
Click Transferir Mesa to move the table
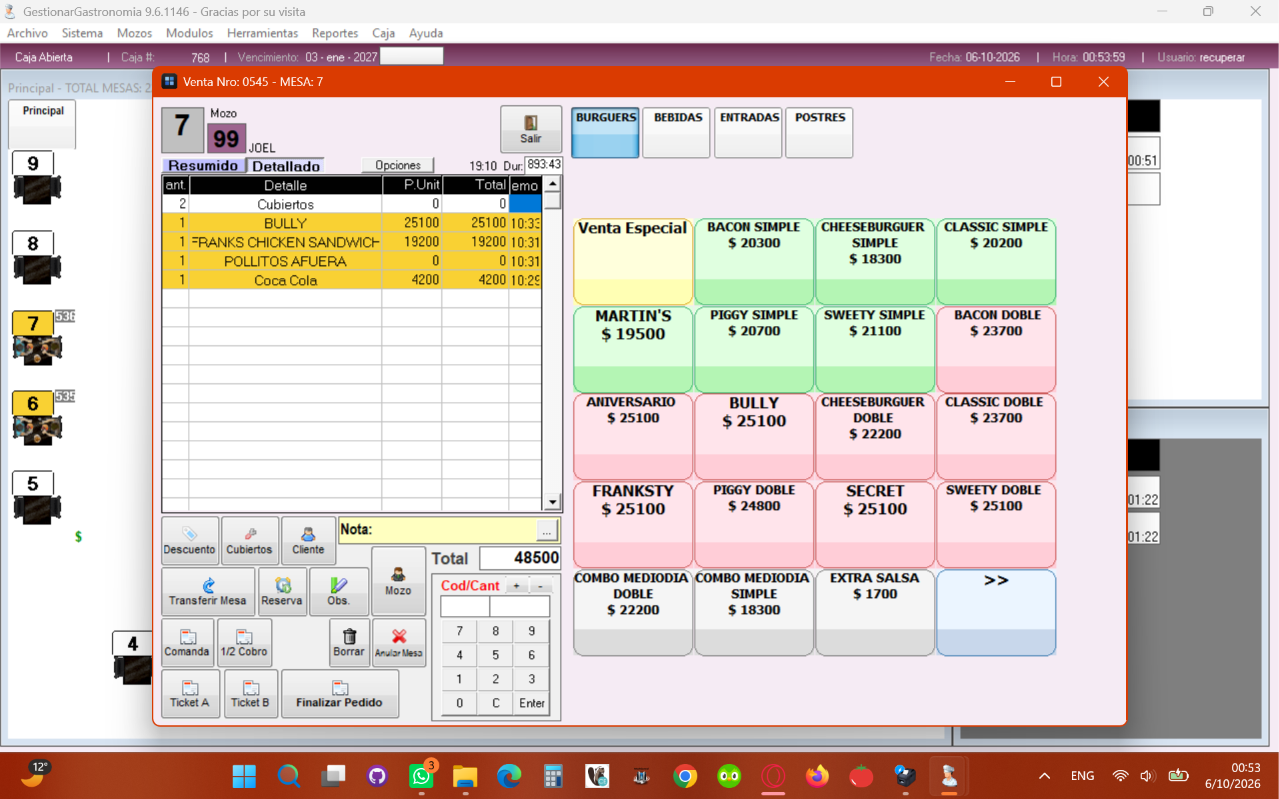[x=208, y=592]
